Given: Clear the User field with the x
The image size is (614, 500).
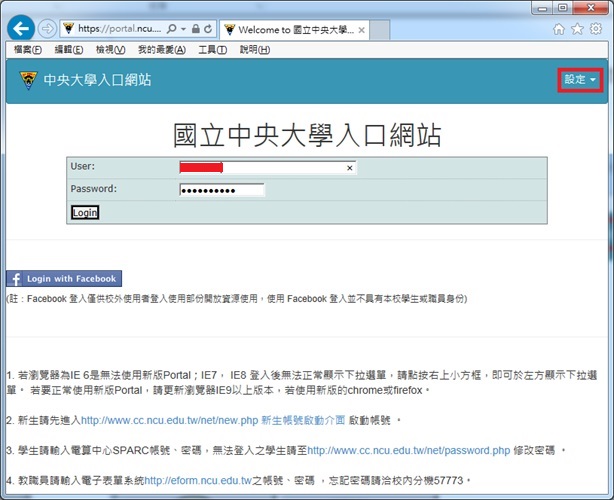Looking at the screenshot, I should [349, 168].
